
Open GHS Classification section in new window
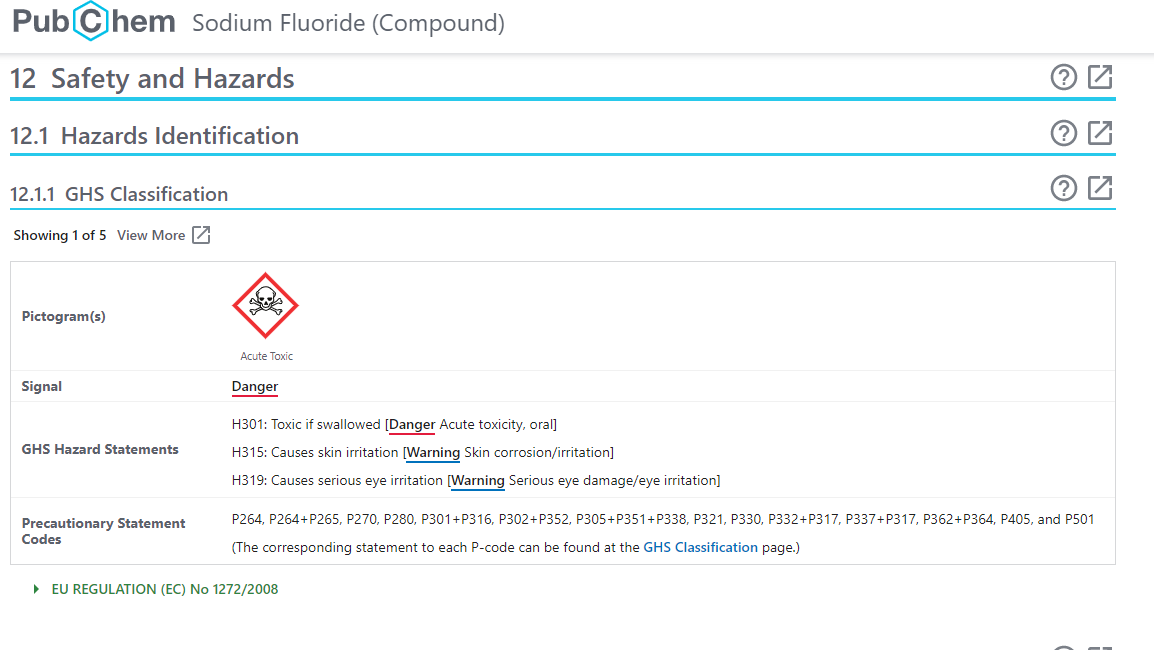pos(1100,188)
